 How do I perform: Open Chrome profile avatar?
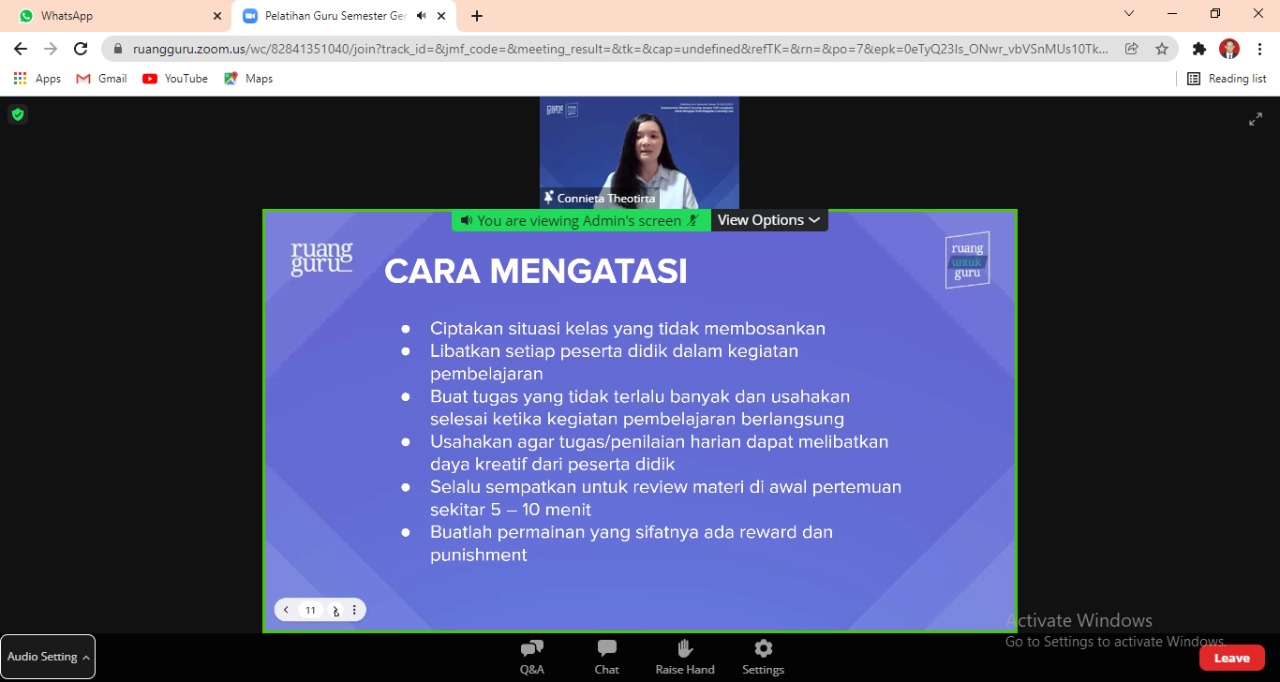click(1230, 48)
